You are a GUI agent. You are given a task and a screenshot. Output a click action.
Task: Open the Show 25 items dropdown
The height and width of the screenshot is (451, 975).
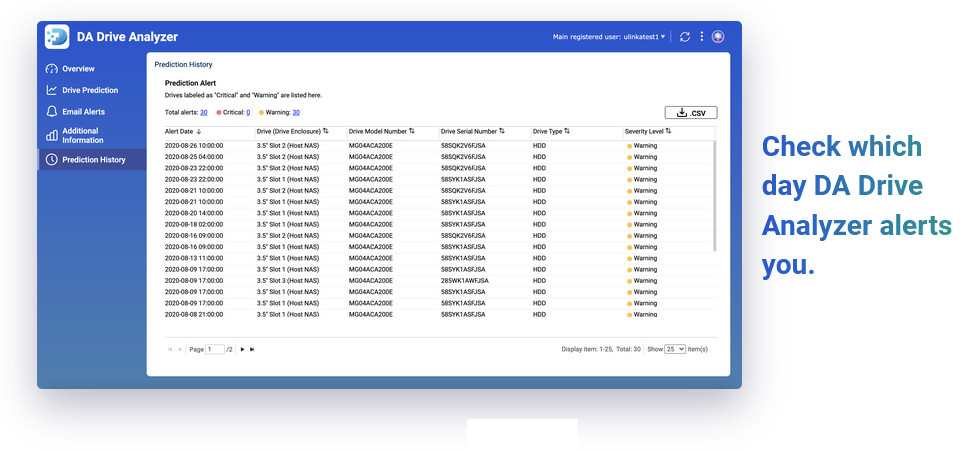(675, 350)
